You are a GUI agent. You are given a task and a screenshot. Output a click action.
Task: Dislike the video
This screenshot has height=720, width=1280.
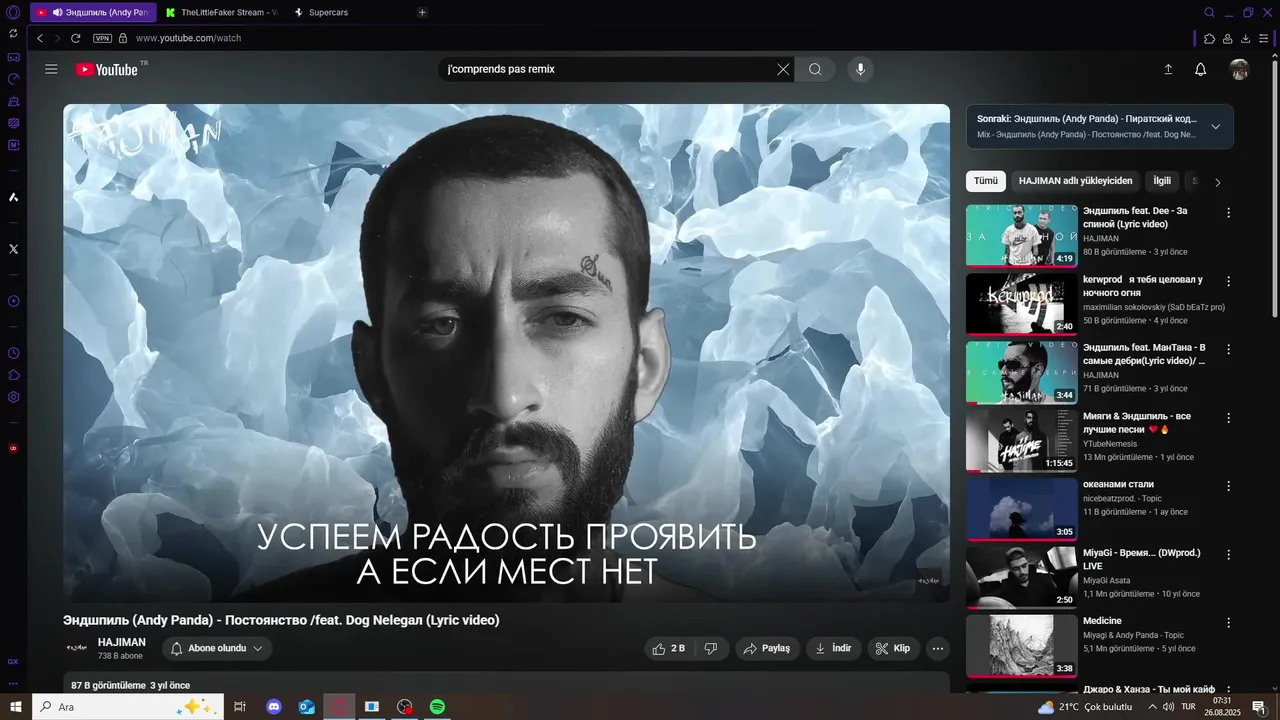point(711,648)
